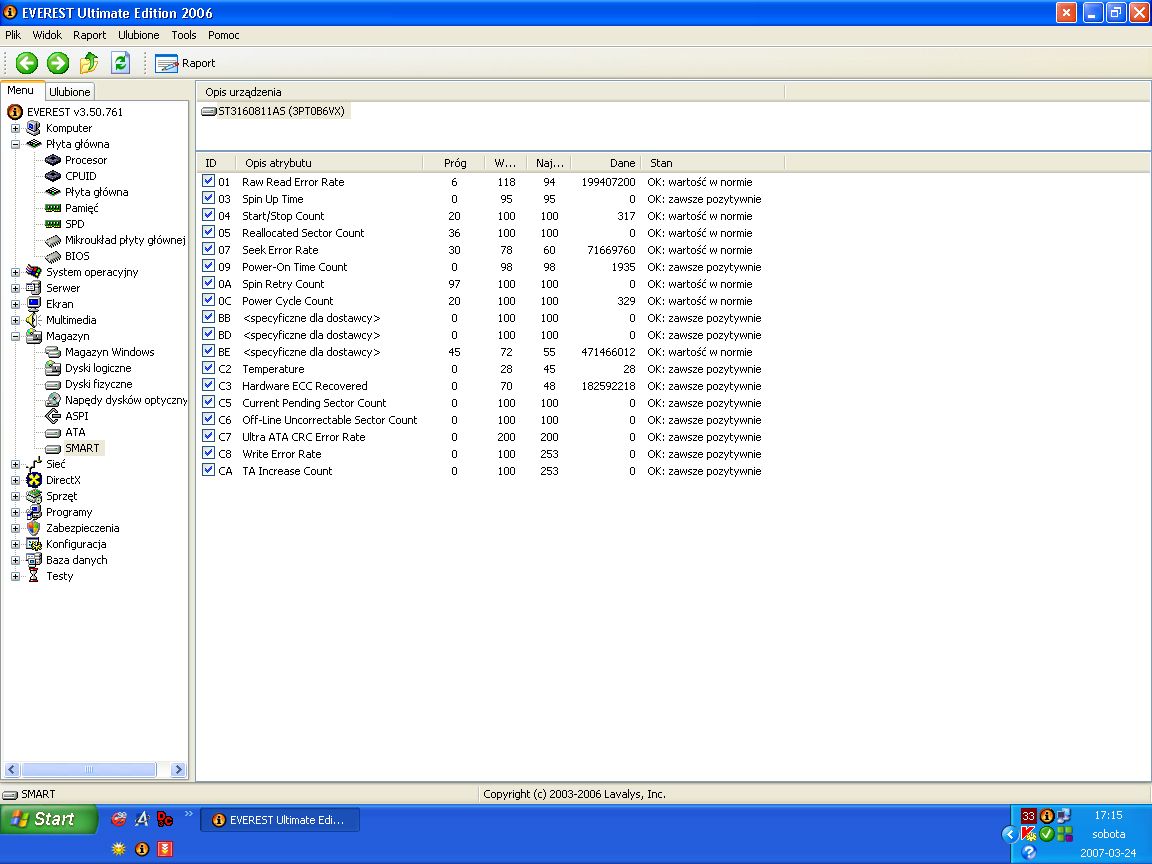
Task: Sort by Próg column header
Action: (454, 163)
